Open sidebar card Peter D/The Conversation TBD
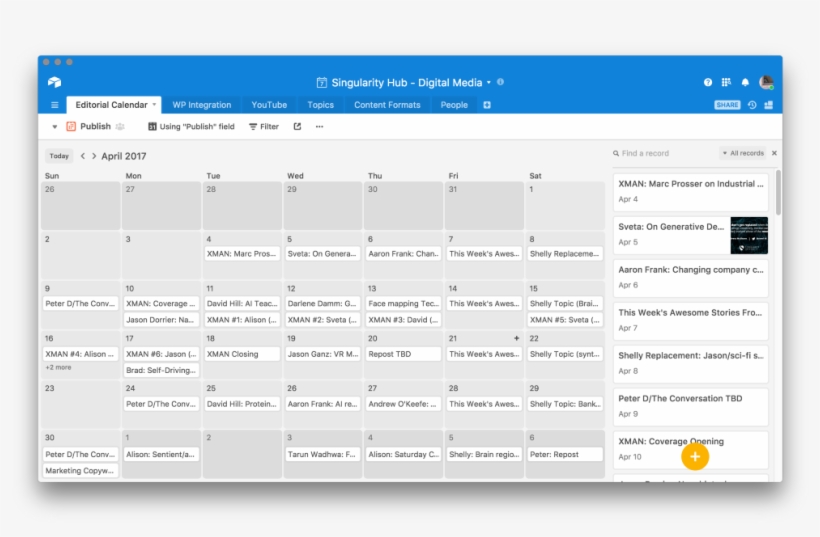Screen dimensions: 820x537 (690, 406)
